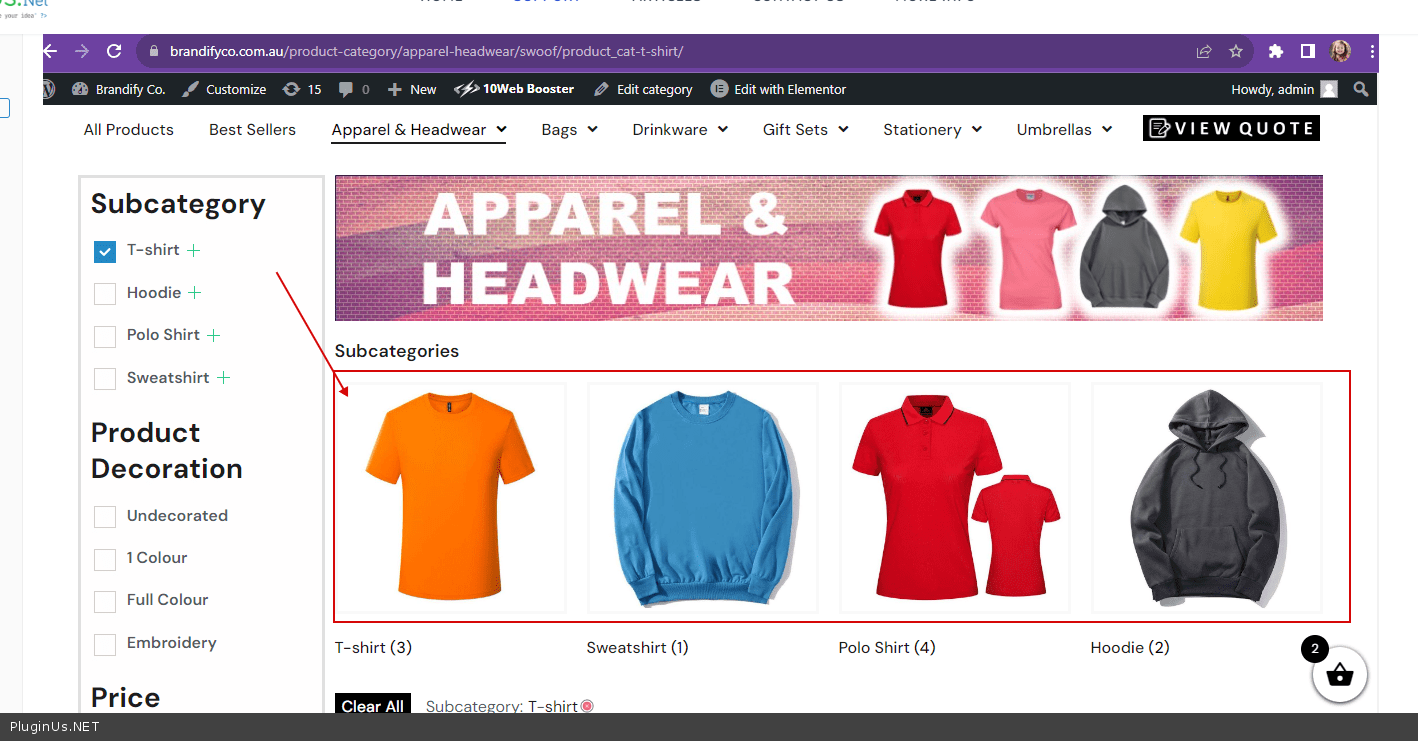Open the Gift Sets dropdown menu
This screenshot has width=1418, height=741.
[805, 129]
